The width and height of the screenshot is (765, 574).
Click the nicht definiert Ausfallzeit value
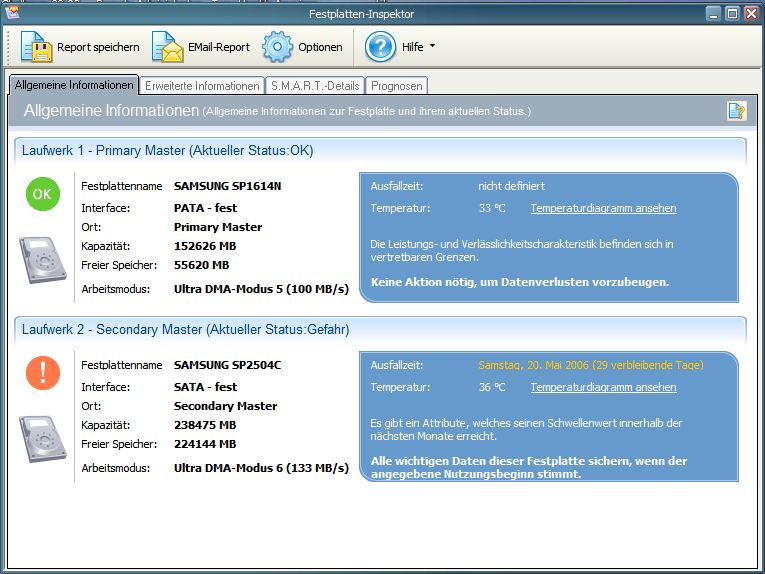[x=511, y=186]
